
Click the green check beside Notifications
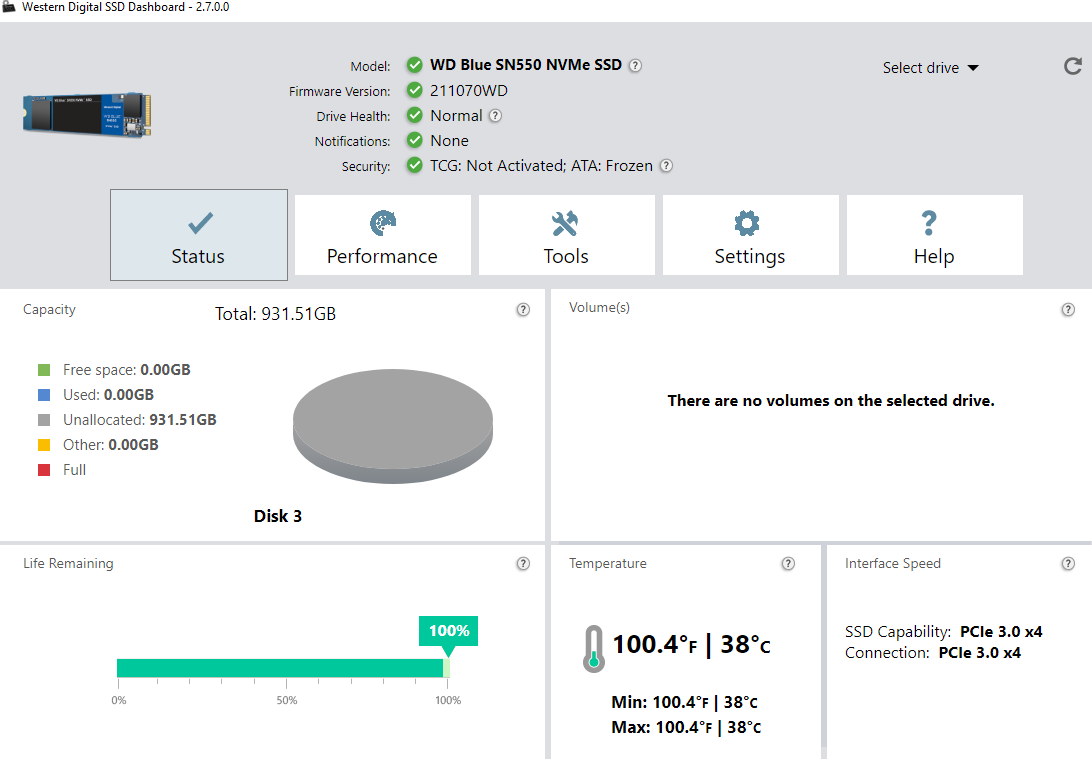pos(414,141)
